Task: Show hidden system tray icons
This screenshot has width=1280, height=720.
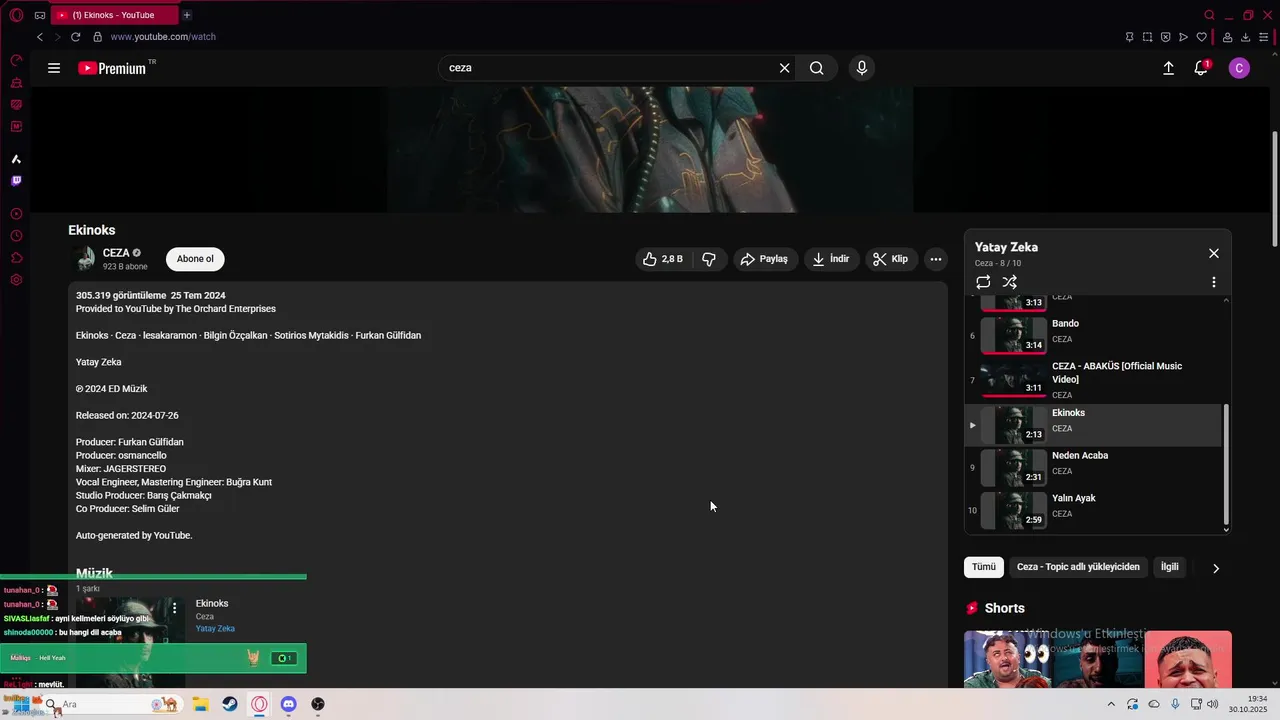Action: coord(1110,704)
